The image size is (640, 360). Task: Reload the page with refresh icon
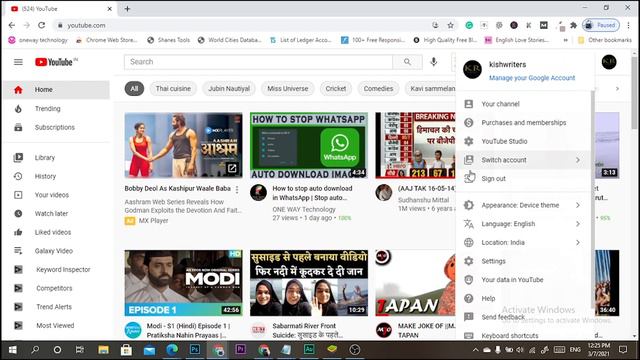coord(42,25)
